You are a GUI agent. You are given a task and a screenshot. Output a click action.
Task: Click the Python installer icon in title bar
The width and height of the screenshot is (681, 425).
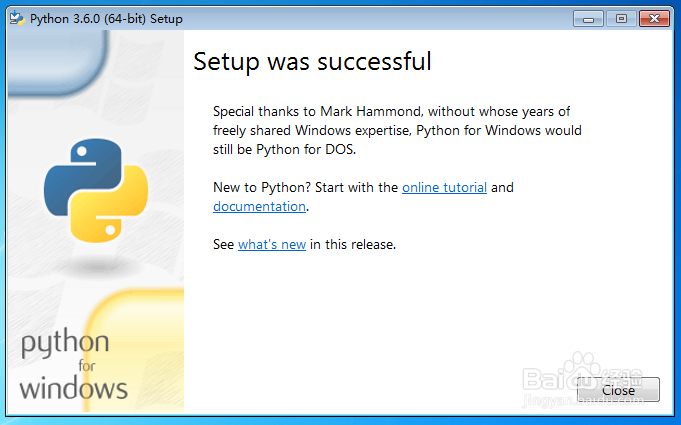(16, 18)
